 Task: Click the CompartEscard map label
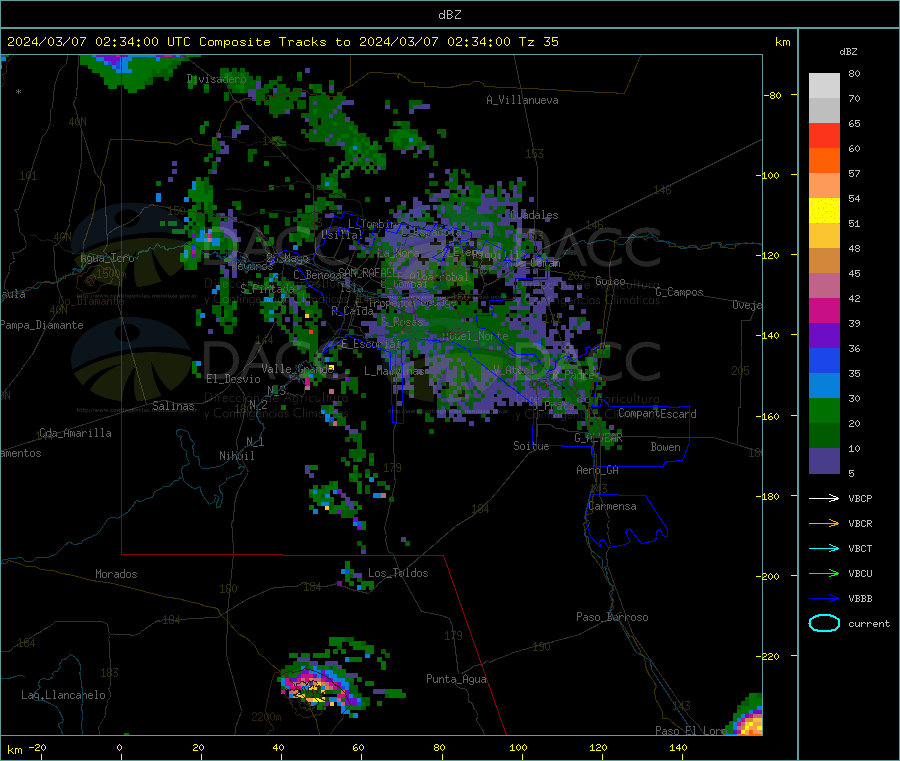pos(657,414)
